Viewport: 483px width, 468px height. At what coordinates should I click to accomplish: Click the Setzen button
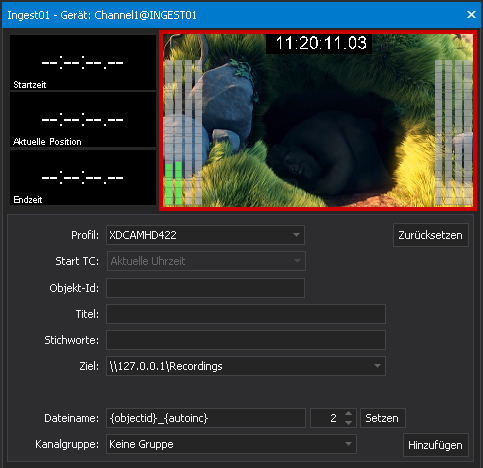point(382,418)
